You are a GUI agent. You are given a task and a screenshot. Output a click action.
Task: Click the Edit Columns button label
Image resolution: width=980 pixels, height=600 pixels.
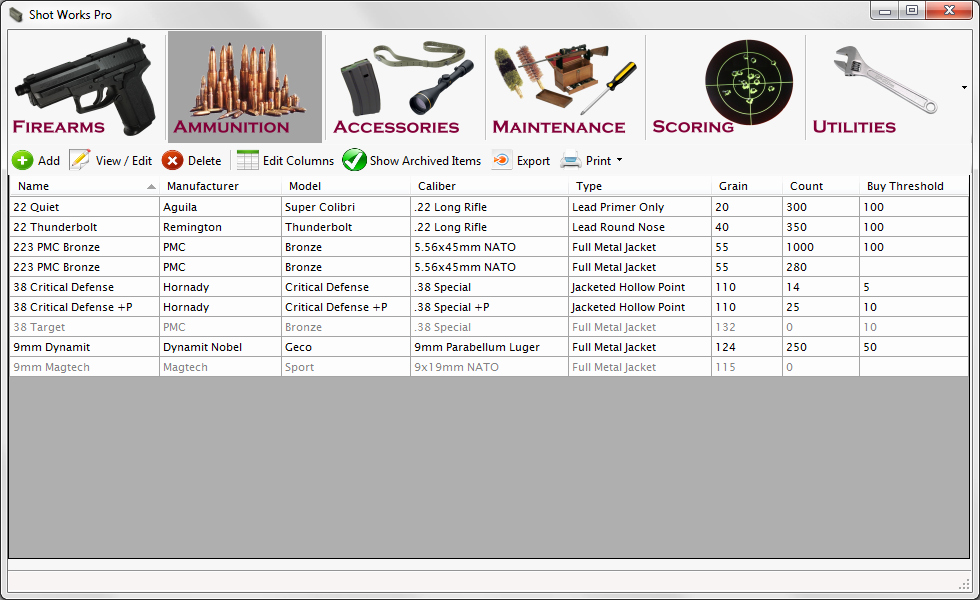coord(298,161)
